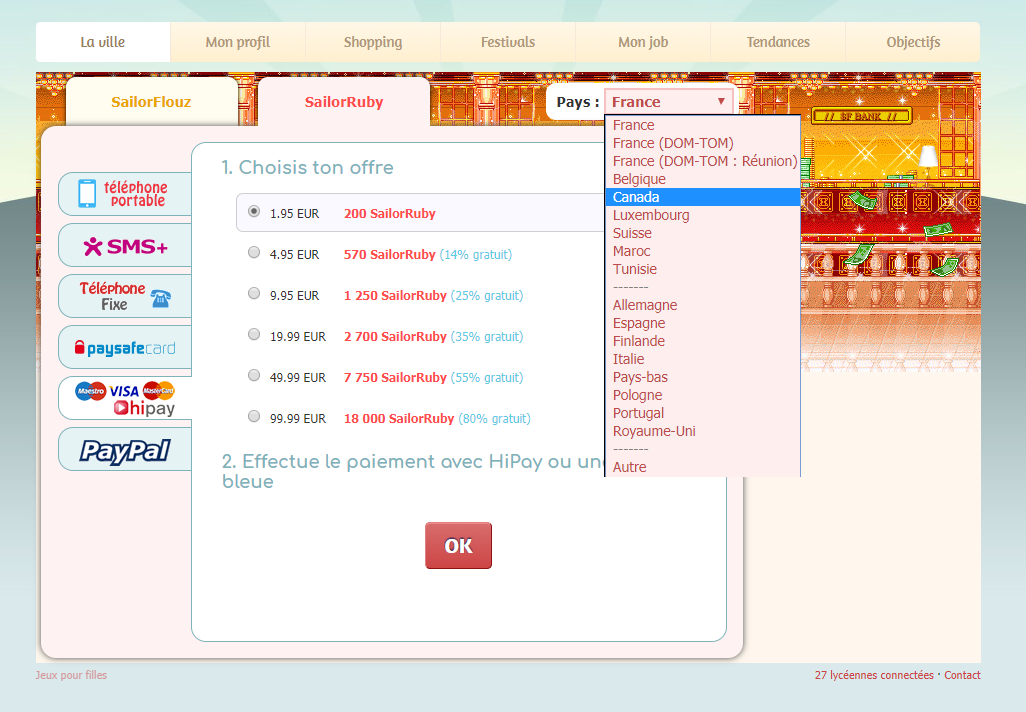Choose the SMS+ payment method
The image size is (1026, 712).
[125, 245]
